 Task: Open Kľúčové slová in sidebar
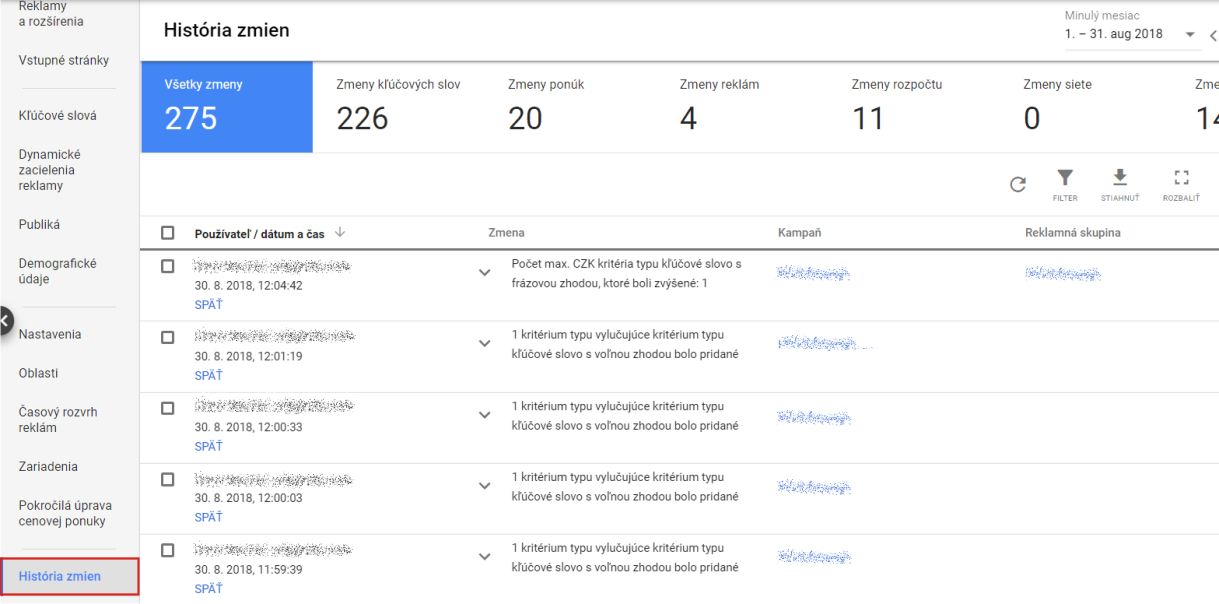pyautogui.click(x=58, y=115)
